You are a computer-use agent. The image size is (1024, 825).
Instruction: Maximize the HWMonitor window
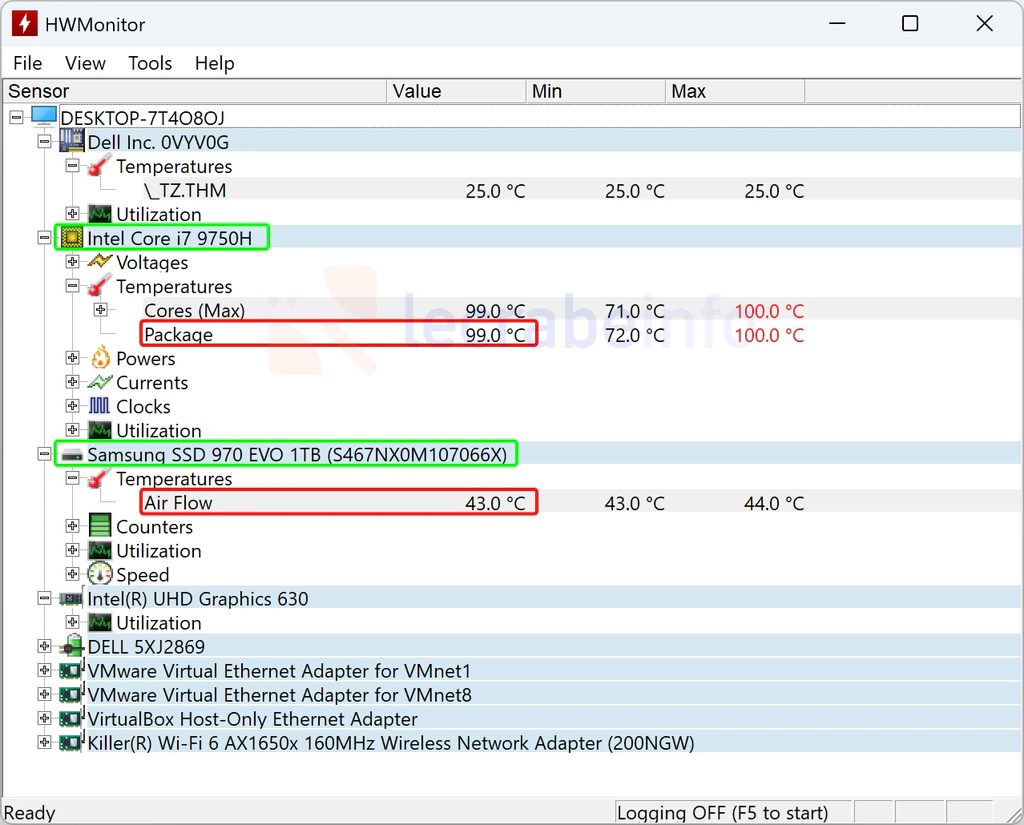pos(910,24)
